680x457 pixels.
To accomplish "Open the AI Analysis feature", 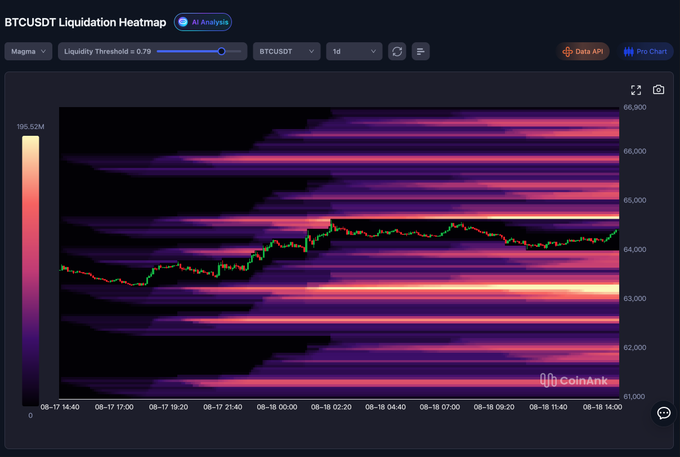I will click(203, 22).
